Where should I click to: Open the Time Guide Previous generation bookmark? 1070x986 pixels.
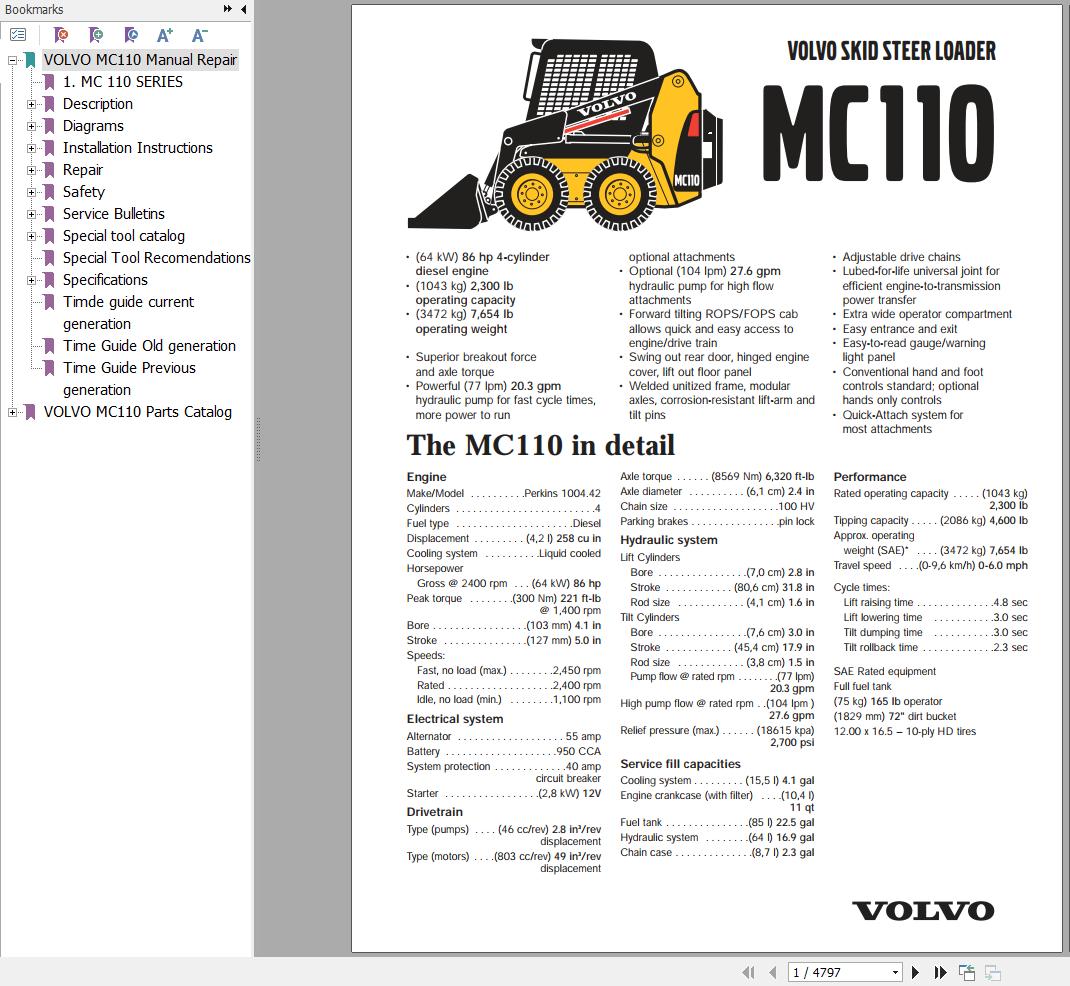[129, 379]
